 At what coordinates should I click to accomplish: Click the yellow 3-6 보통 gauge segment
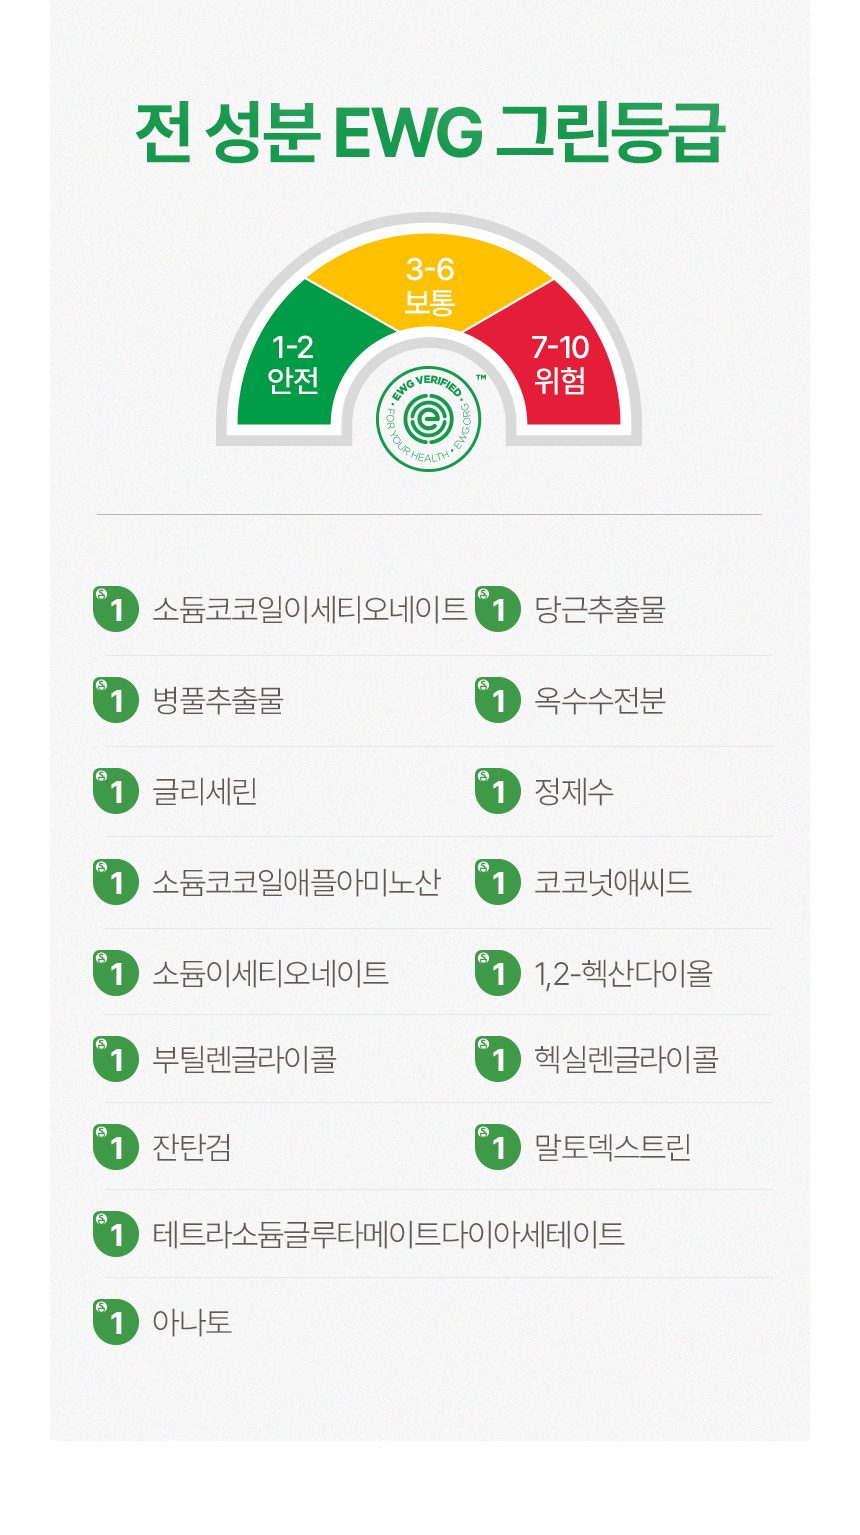(430, 285)
